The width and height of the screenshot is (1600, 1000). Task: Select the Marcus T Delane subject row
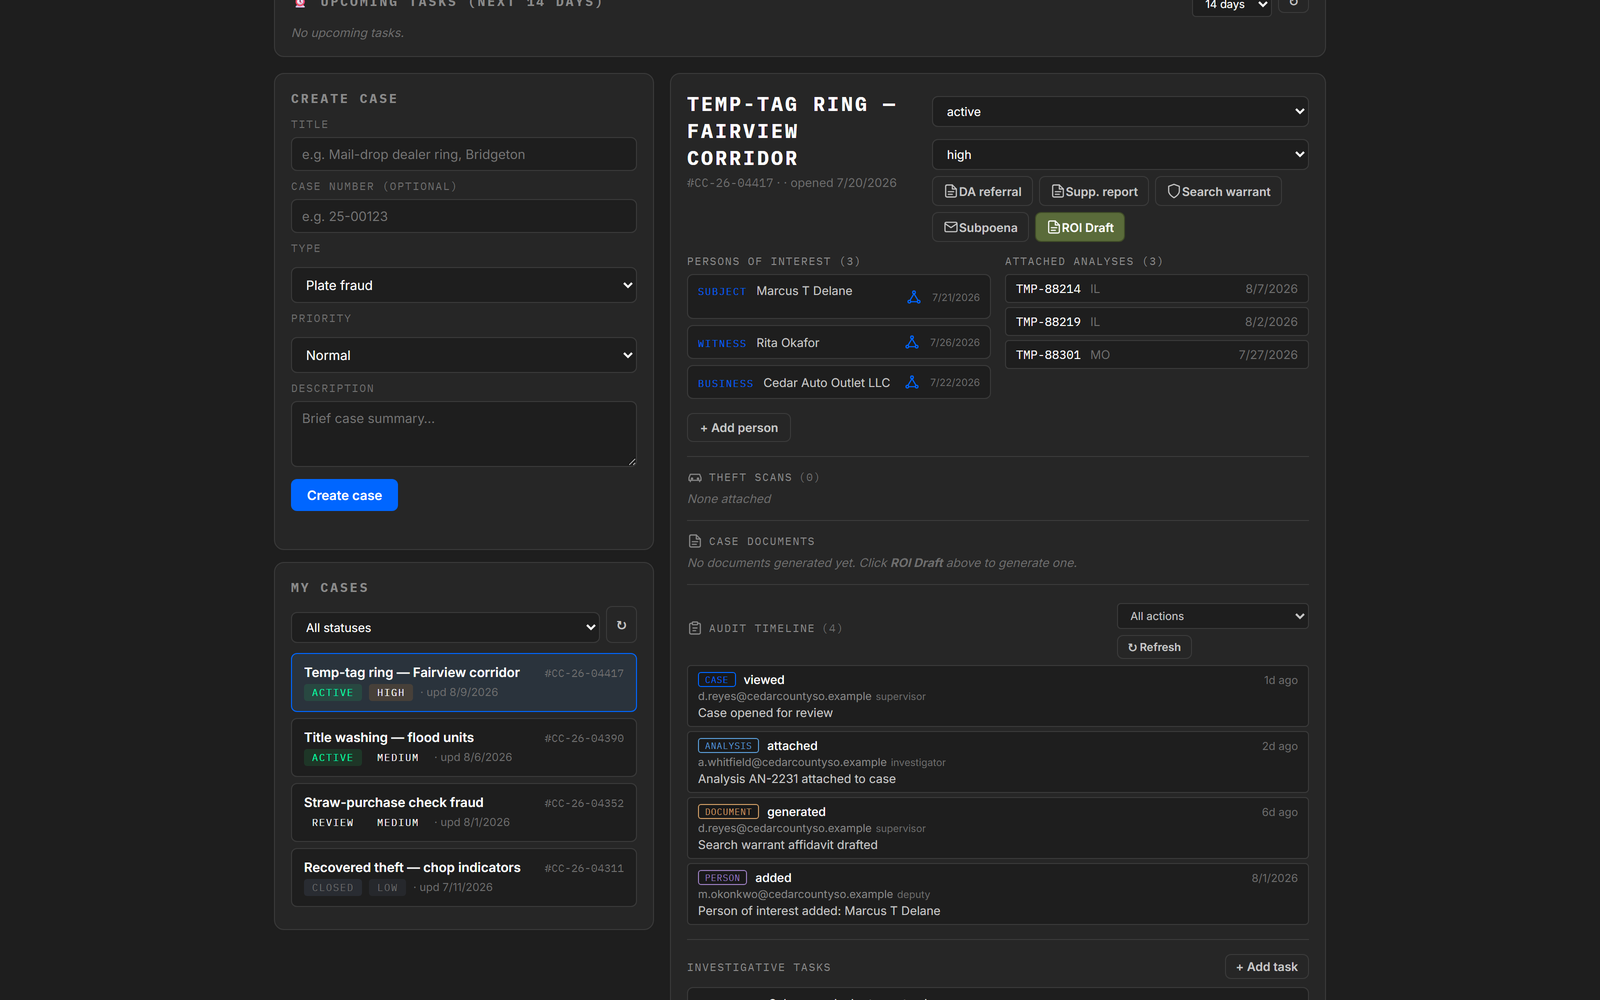click(x=839, y=297)
